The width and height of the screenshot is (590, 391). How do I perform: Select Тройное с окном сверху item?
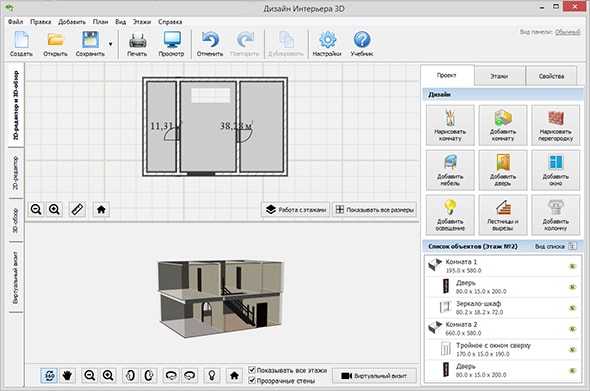(503, 350)
